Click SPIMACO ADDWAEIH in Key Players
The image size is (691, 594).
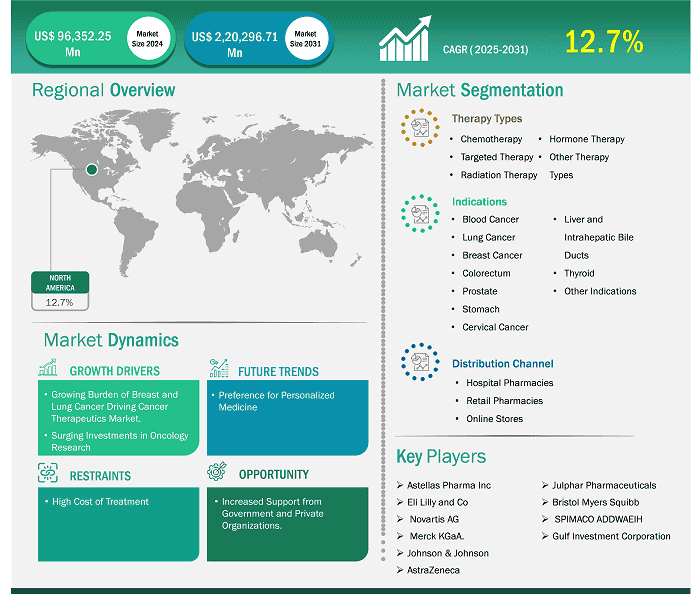point(598,519)
